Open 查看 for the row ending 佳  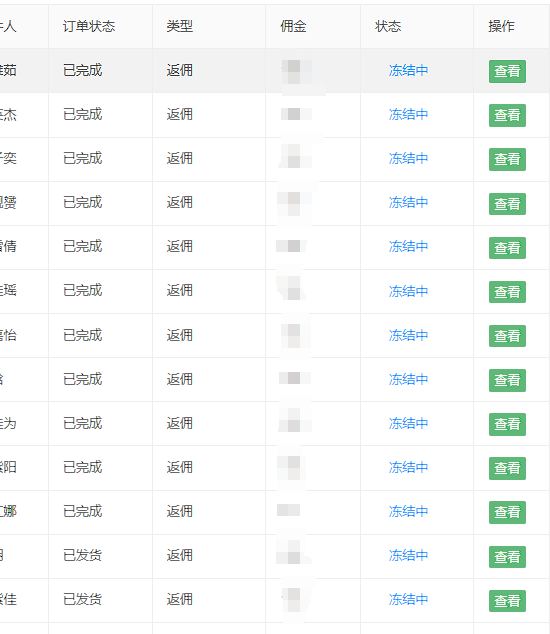tap(507, 600)
